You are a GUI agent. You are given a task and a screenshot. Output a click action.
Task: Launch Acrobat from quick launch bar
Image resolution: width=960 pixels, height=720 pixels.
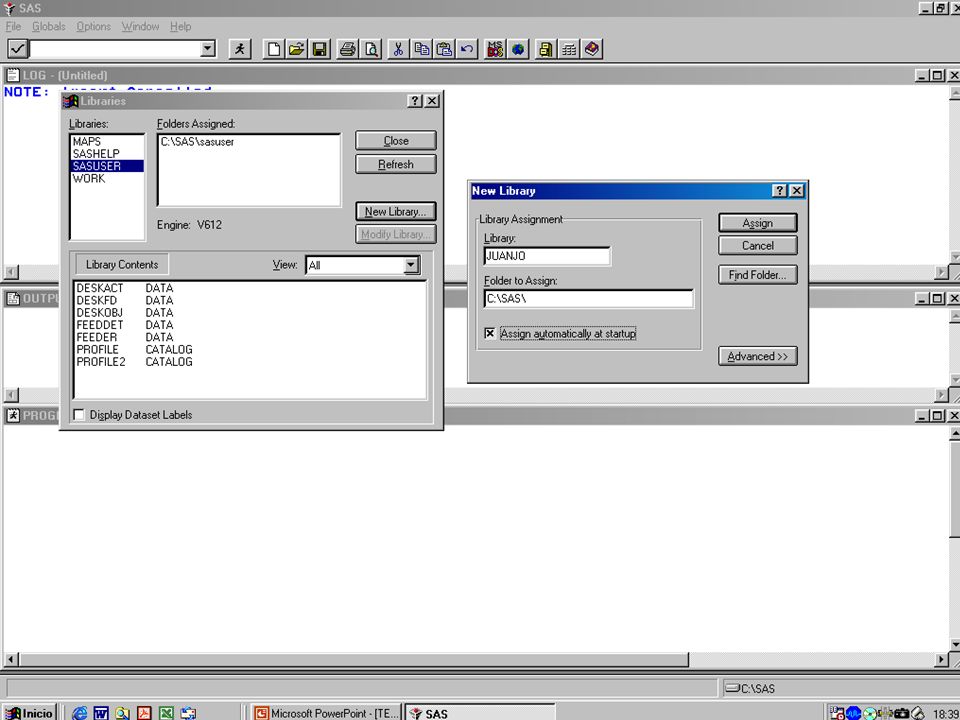(x=144, y=713)
